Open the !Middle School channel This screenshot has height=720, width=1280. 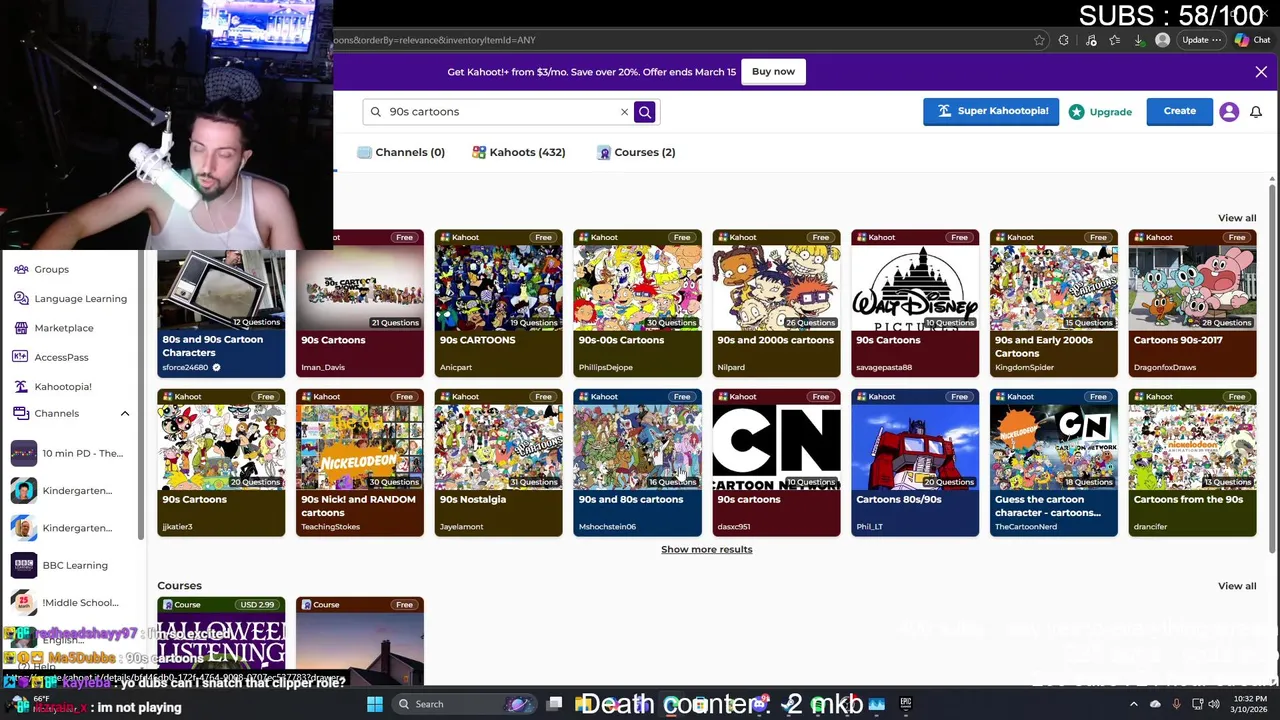[65, 602]
